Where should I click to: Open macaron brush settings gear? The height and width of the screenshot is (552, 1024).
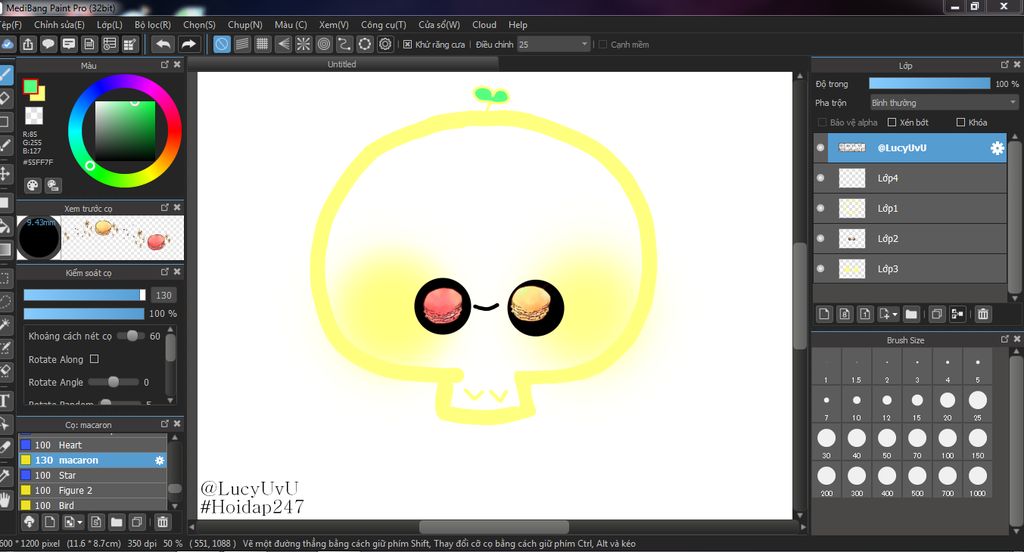[159, 461]
